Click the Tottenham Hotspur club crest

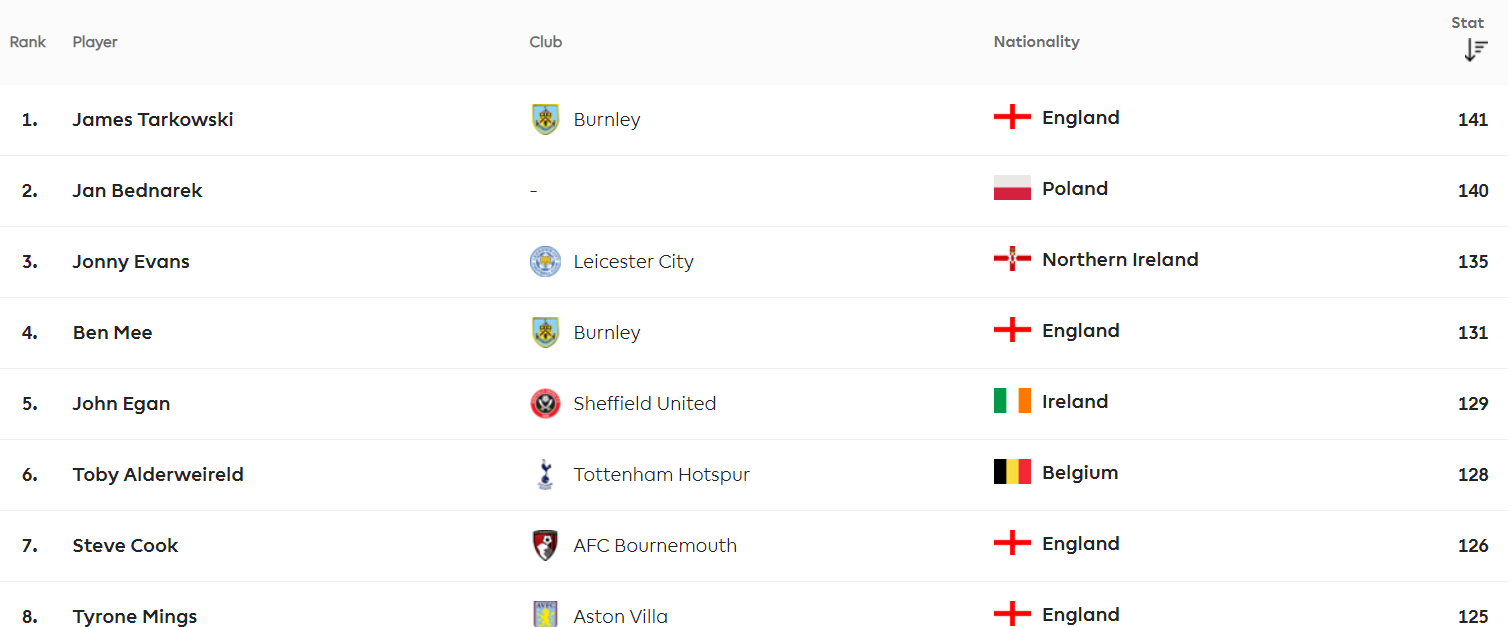point(545,475)
